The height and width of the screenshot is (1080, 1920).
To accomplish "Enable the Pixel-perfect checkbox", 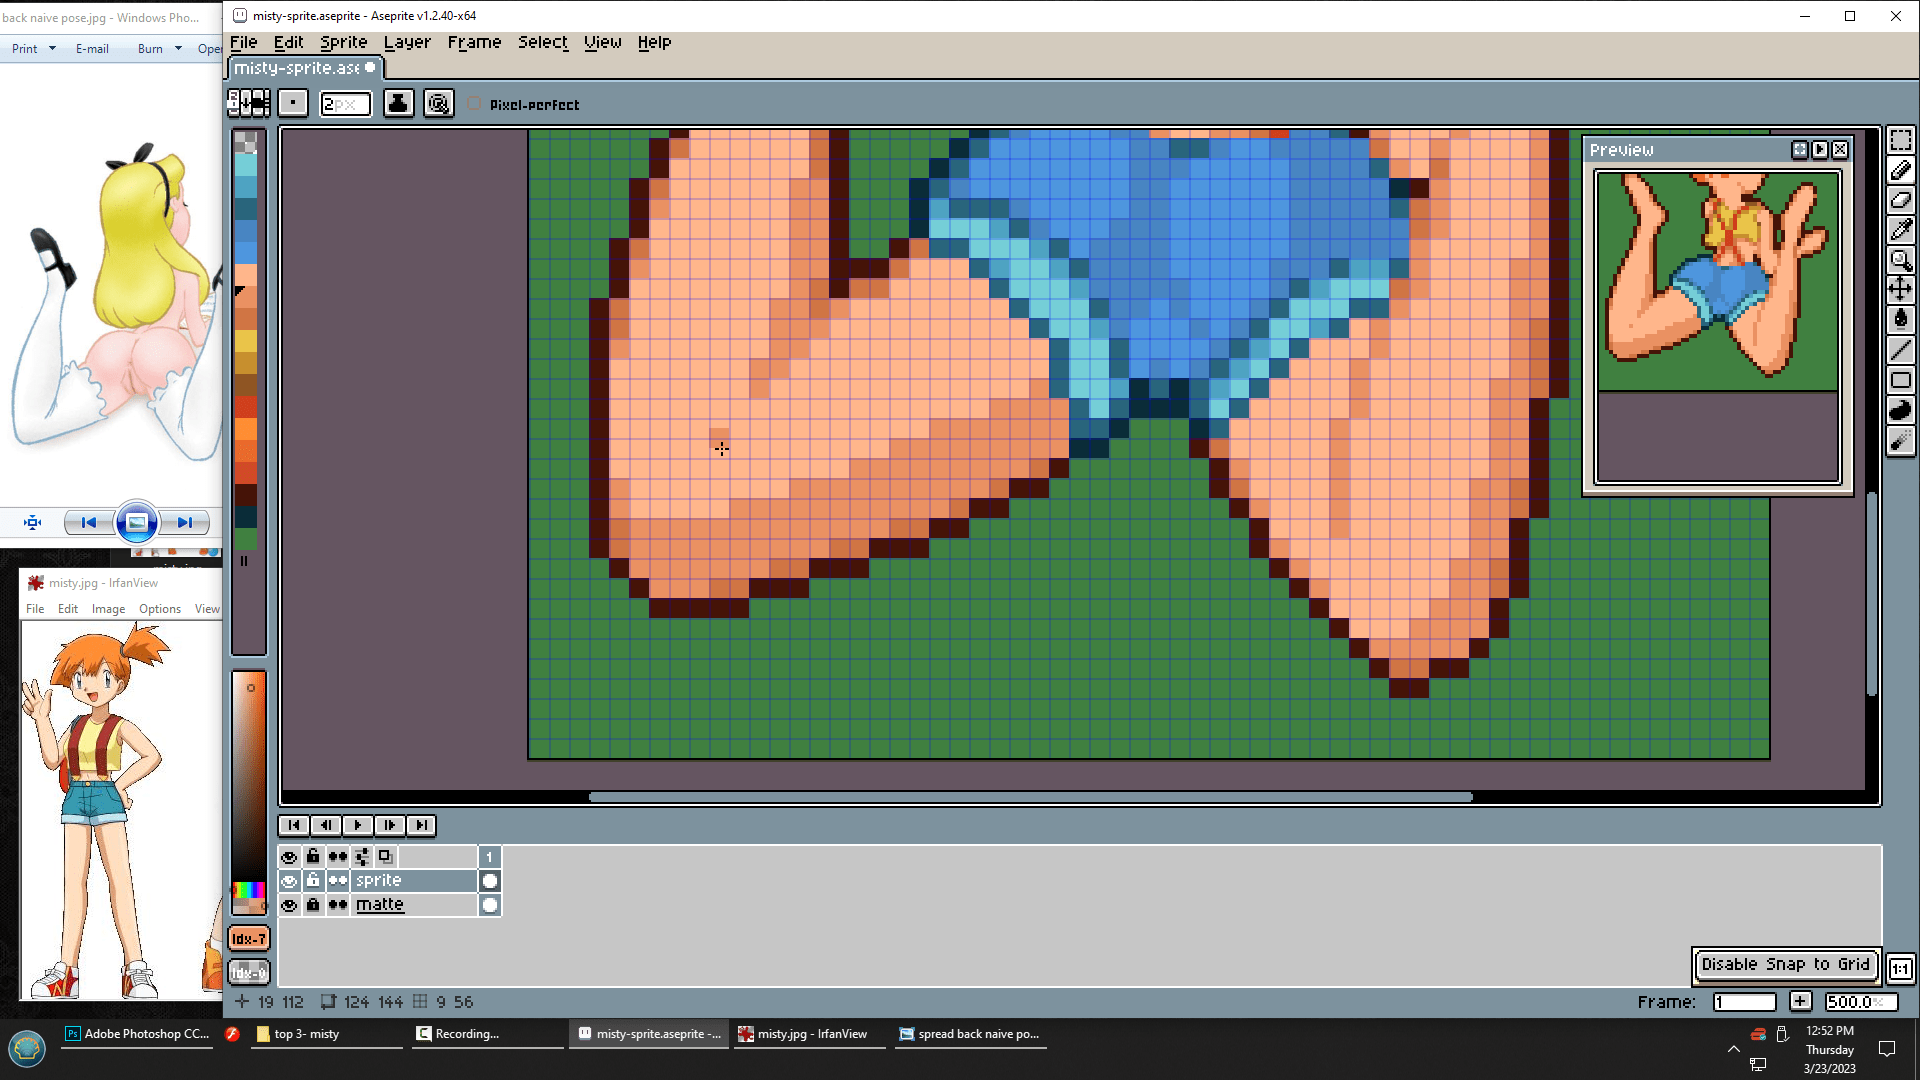I will click(x=475, y=104).
